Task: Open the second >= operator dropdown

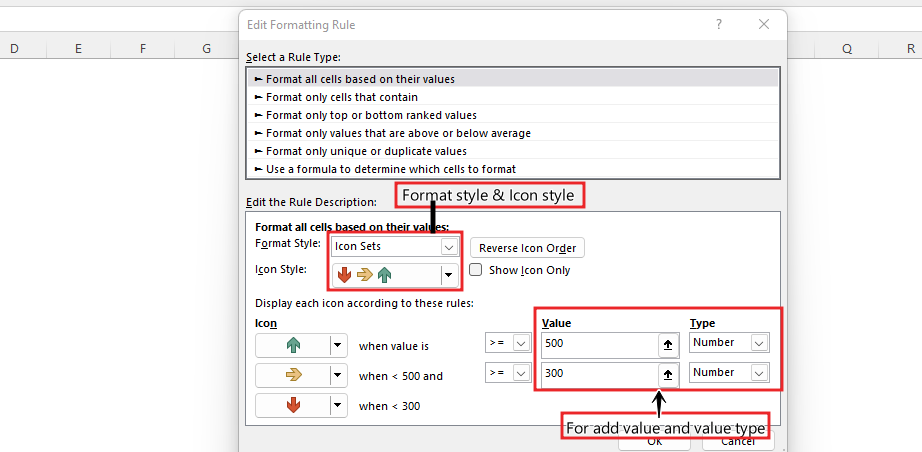Action: tap(520, 372)
